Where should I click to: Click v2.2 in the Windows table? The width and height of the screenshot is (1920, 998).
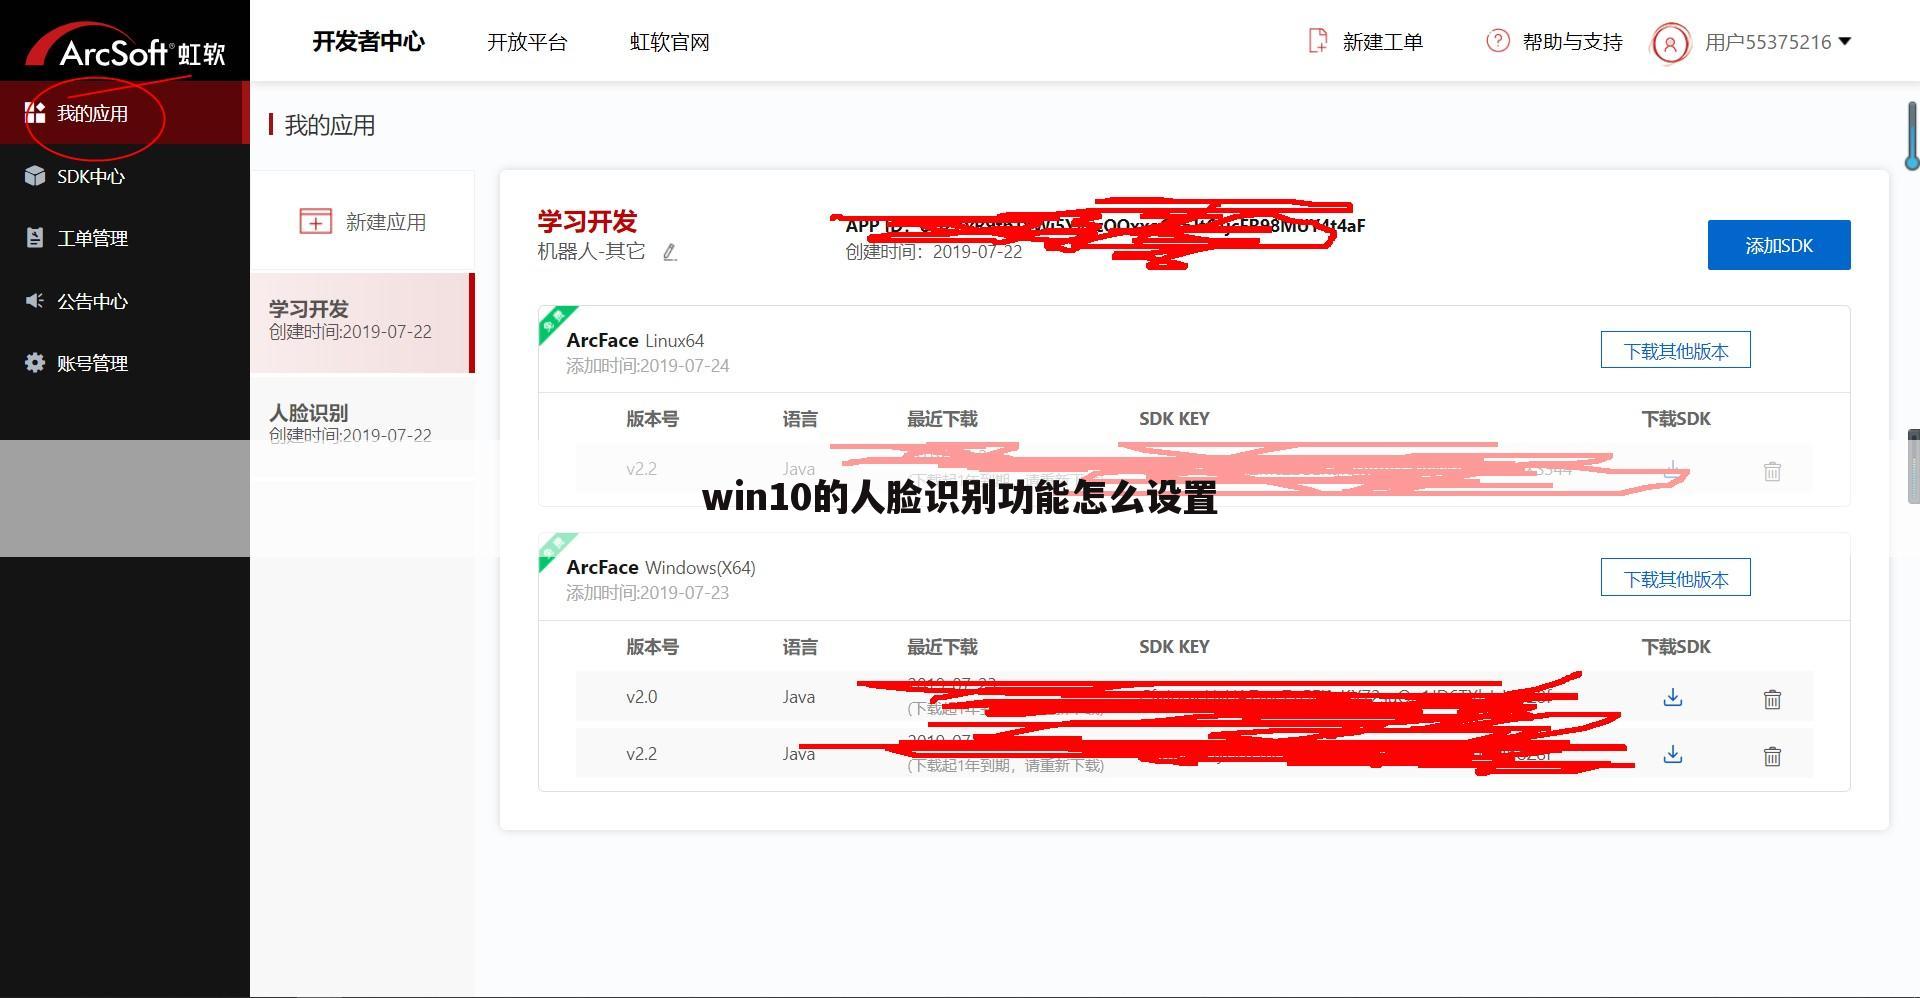pos(642,754)
